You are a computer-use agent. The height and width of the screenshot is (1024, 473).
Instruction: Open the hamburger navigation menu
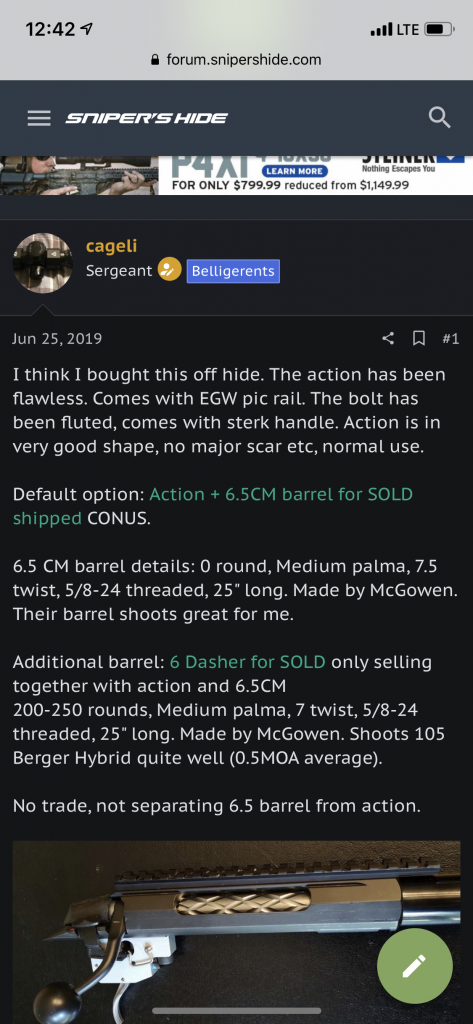(39, 118)
